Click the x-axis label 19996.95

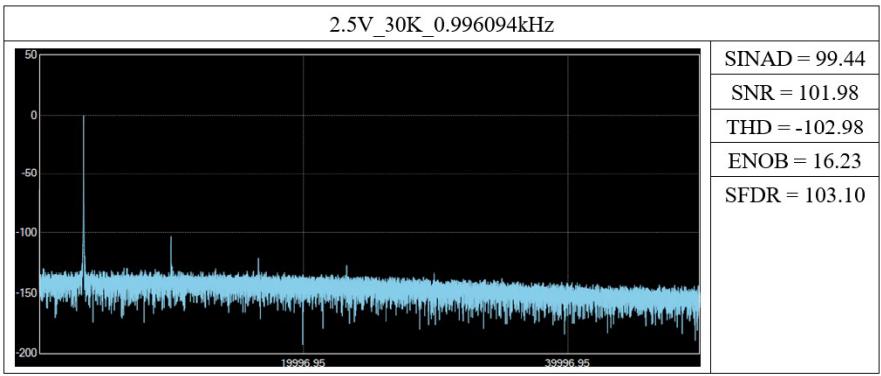coord(302,363)
